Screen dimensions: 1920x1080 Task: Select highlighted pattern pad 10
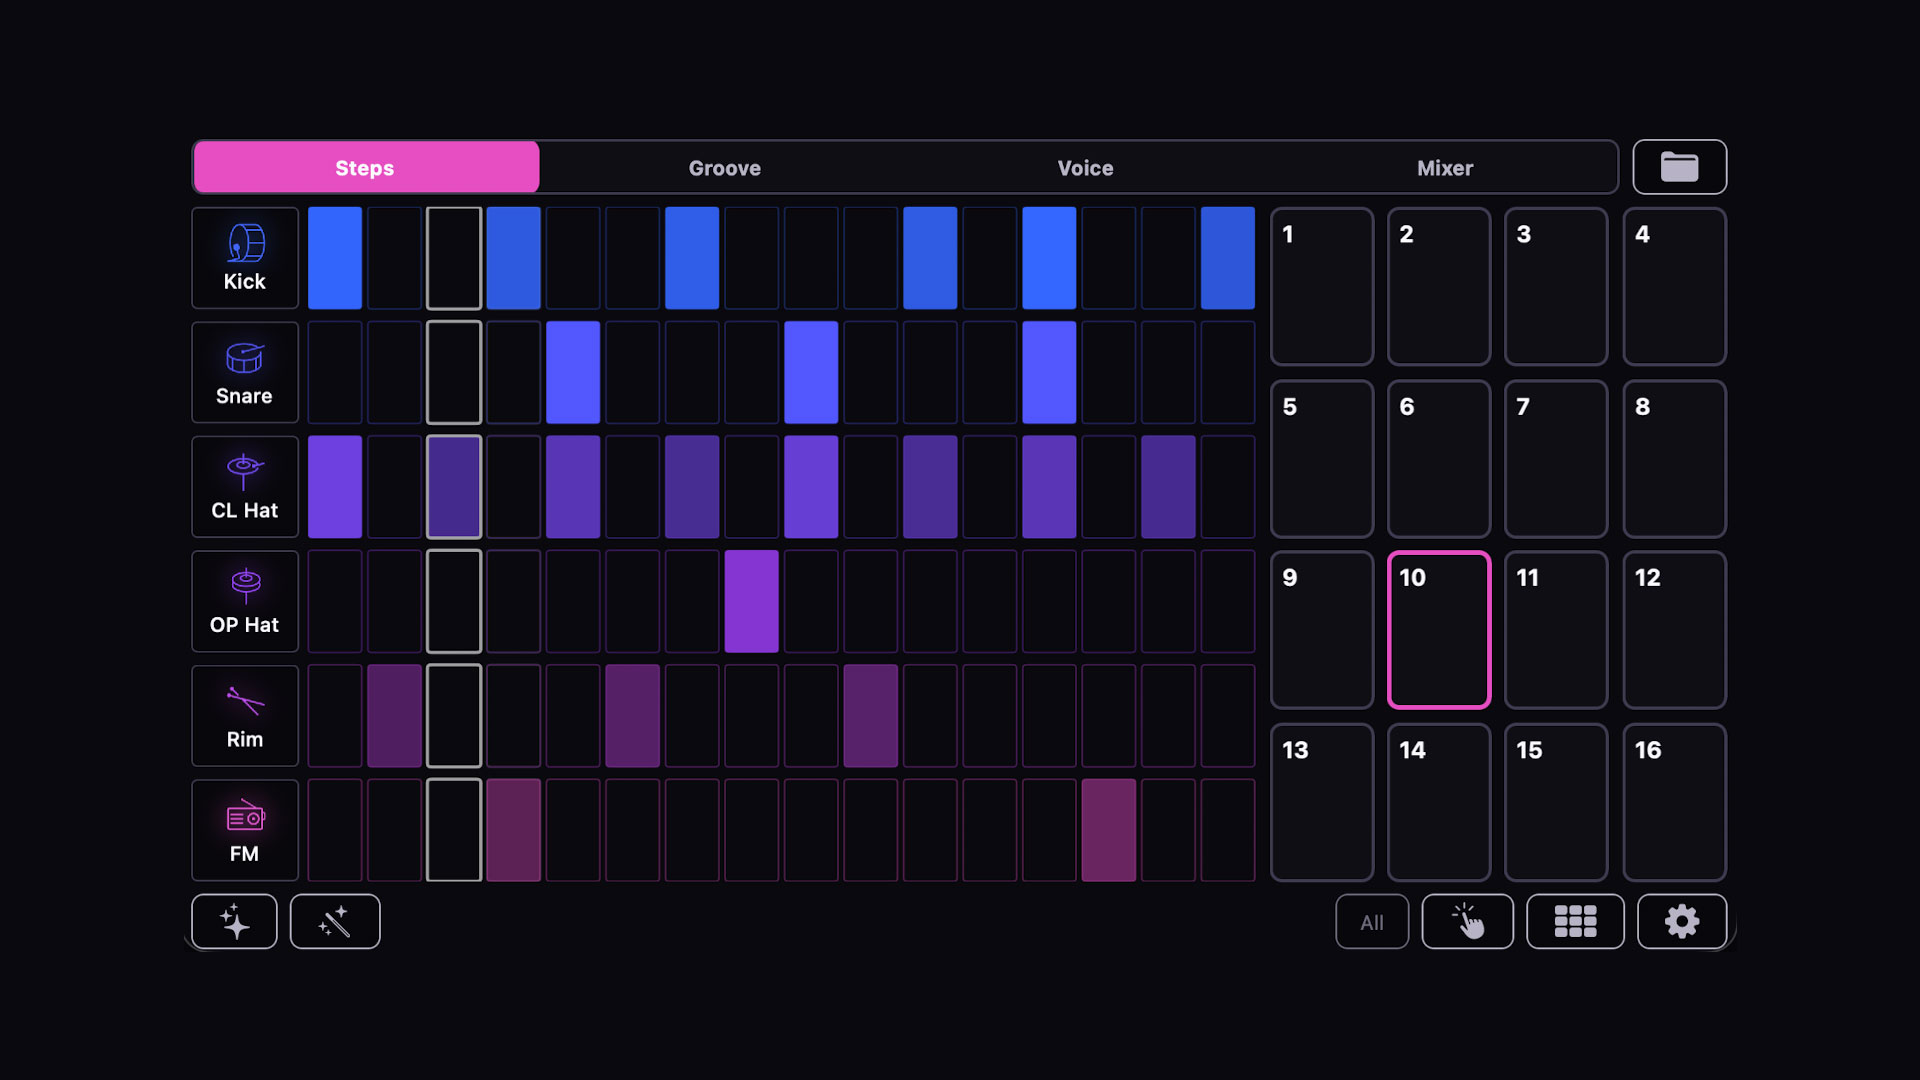point(1439,630)
